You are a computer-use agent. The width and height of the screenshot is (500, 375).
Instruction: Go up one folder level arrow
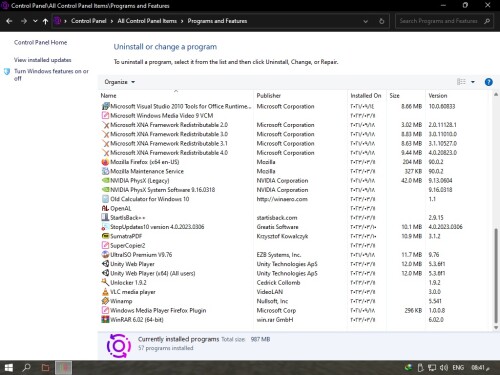tap(45, 21)
